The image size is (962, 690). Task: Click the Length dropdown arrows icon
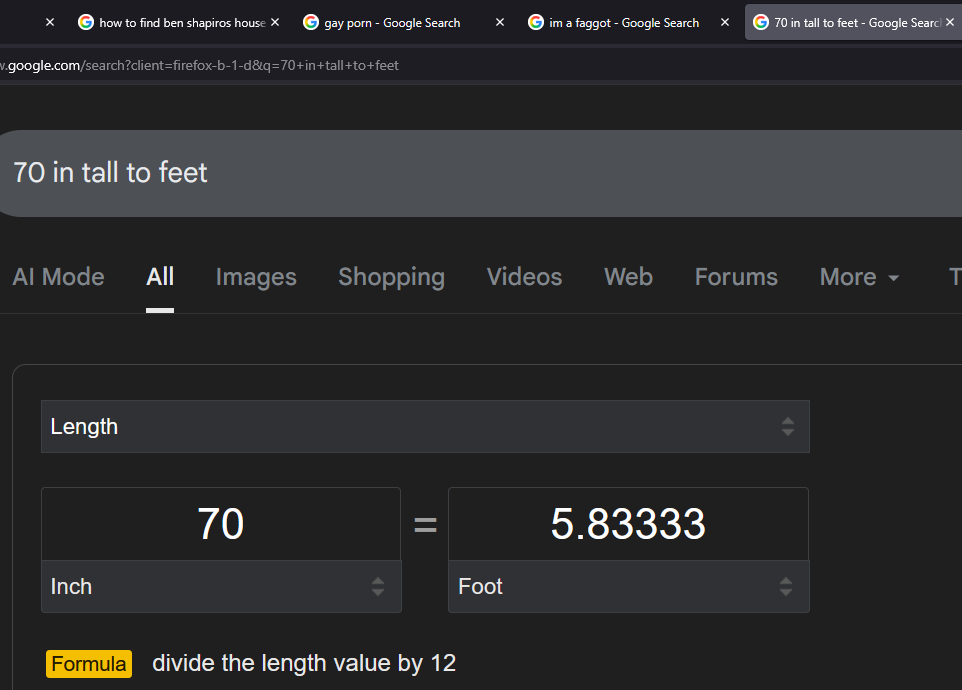pos(788,426)
